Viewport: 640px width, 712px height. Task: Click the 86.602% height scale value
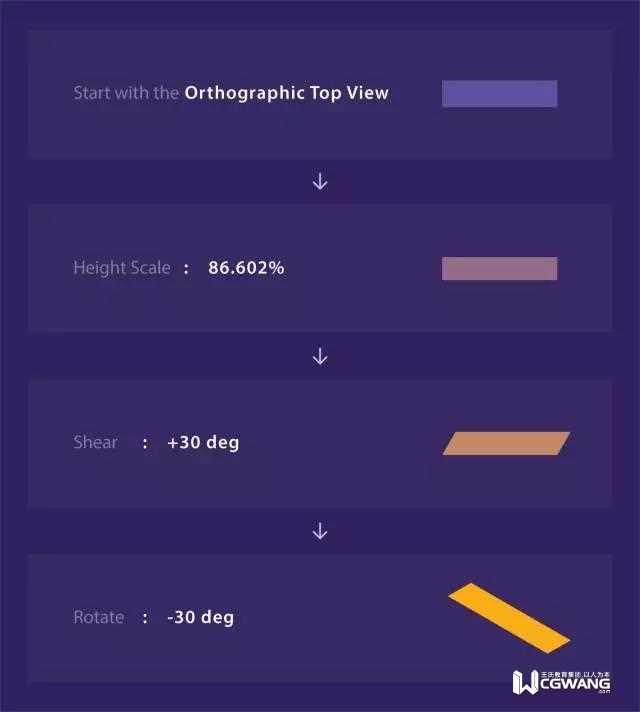click(246, 268)
